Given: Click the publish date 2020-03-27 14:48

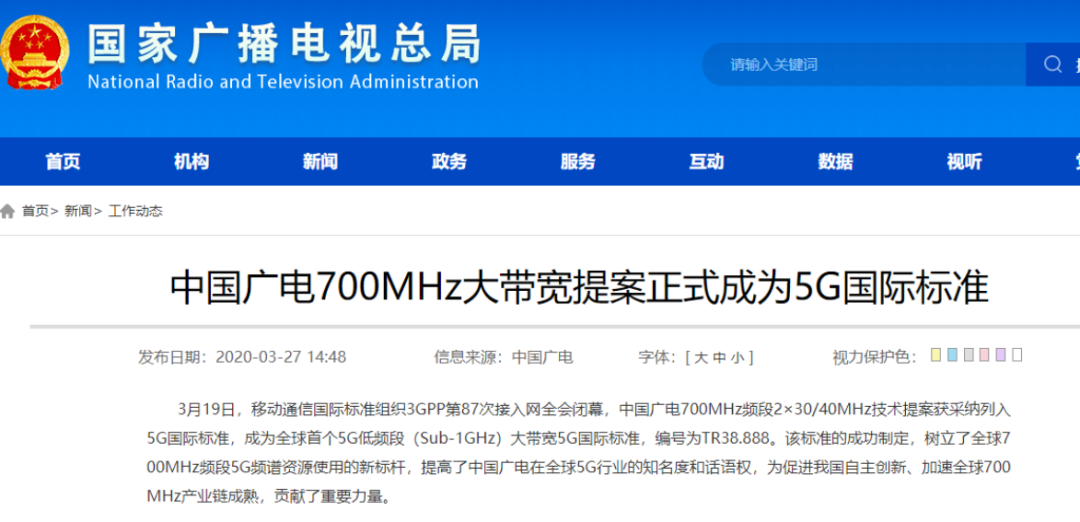Looking at the screenshot, I should (x=281, y=357).
